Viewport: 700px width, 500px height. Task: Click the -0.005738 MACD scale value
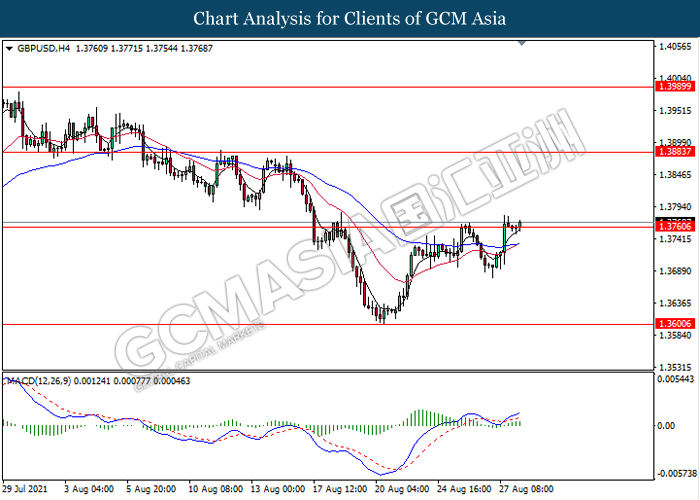[x=673, y=473]
